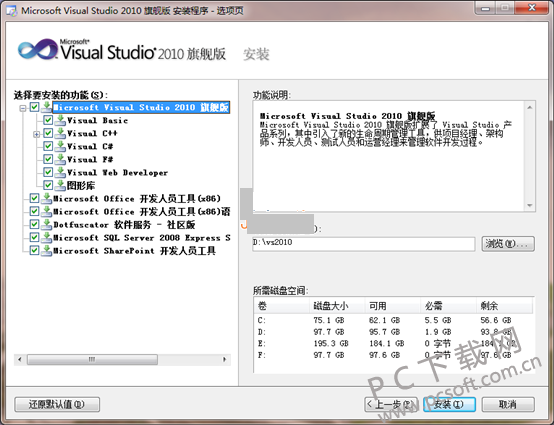Screen dimensions: 554x425
Task: Select the Visual Basic tree item
Action: [x=97, y=120]
